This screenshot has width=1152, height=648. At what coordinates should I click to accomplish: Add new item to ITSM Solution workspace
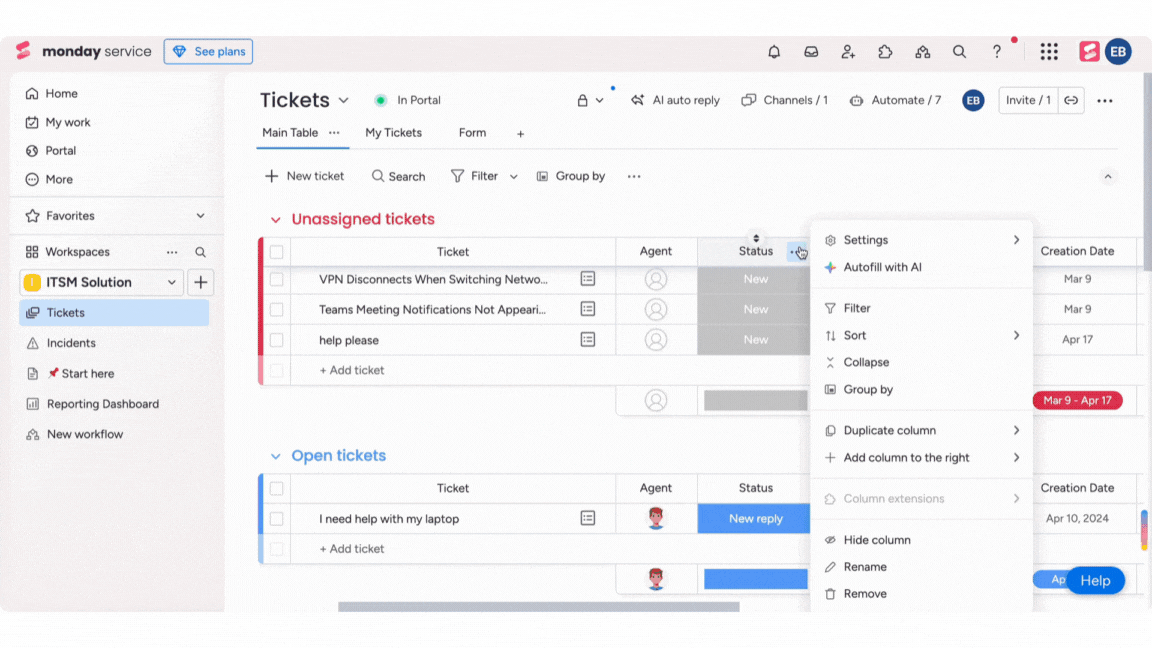(x=201, y=282)
